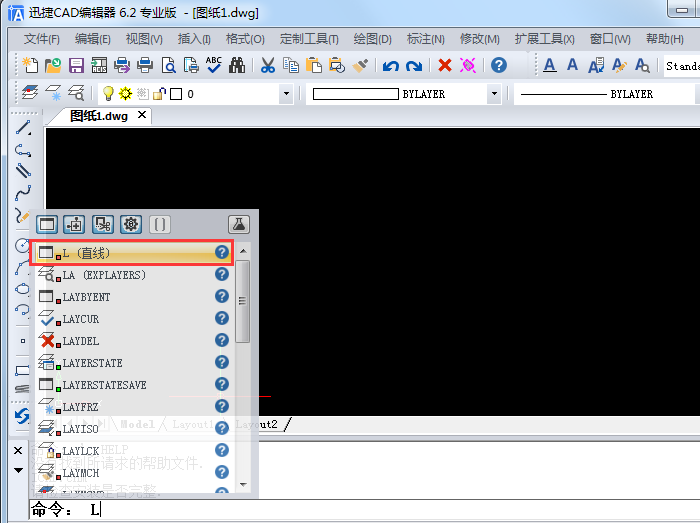Open help for LAYDEL command

222,340
